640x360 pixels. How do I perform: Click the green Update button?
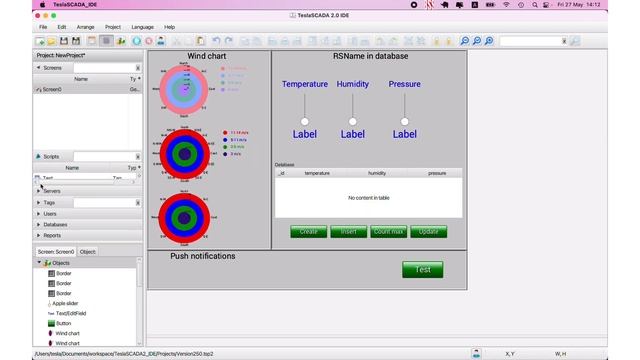click(429, 231)
